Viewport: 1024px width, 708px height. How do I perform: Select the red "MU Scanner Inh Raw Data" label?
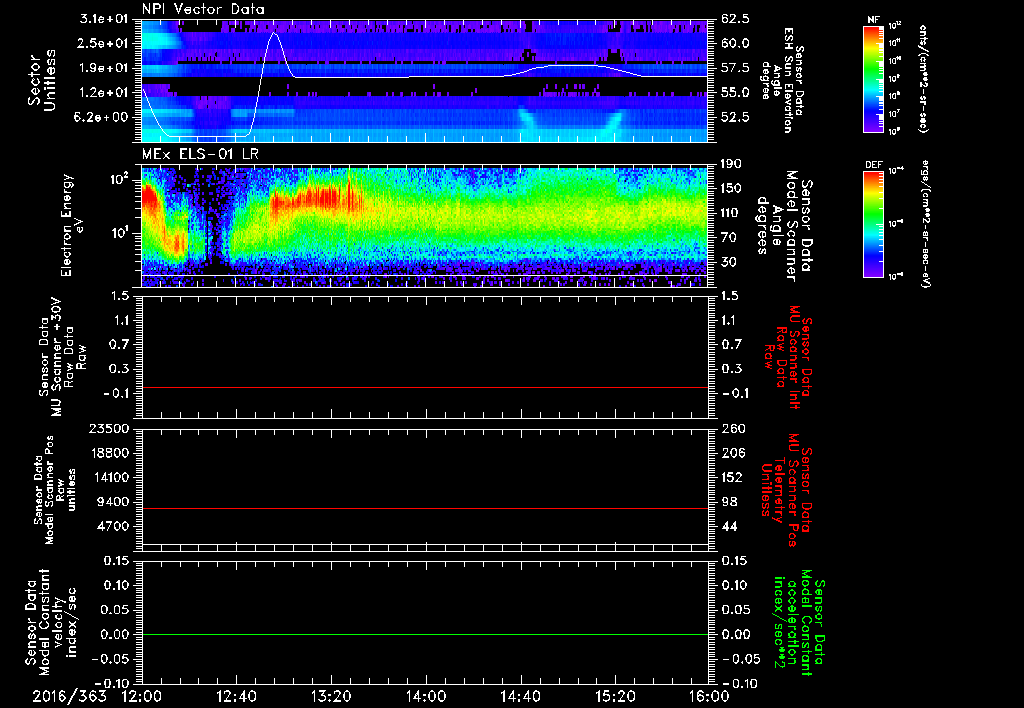787,357
